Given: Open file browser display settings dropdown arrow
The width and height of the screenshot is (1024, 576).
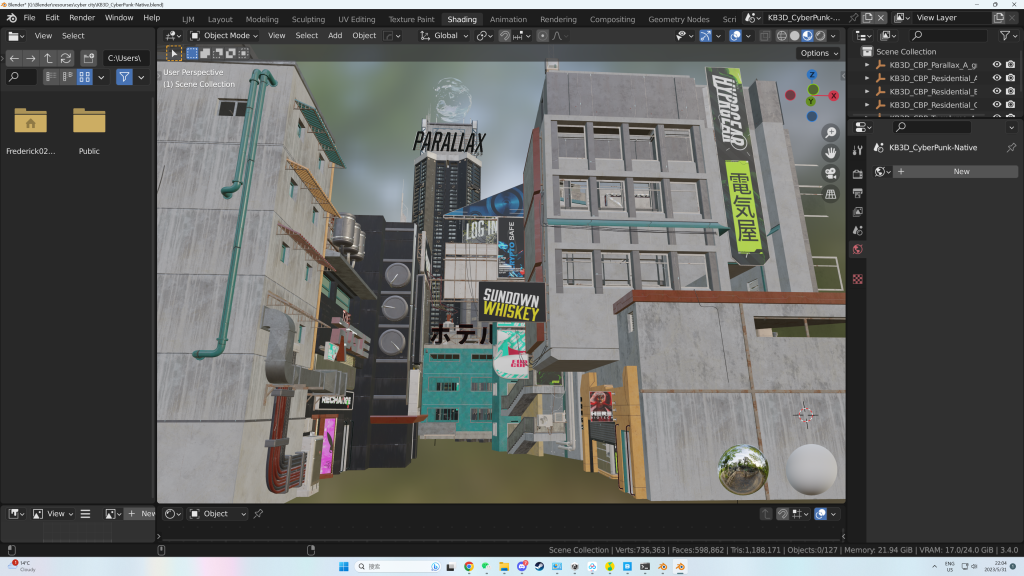Looking at the screenshot, I should coord(101,77).
